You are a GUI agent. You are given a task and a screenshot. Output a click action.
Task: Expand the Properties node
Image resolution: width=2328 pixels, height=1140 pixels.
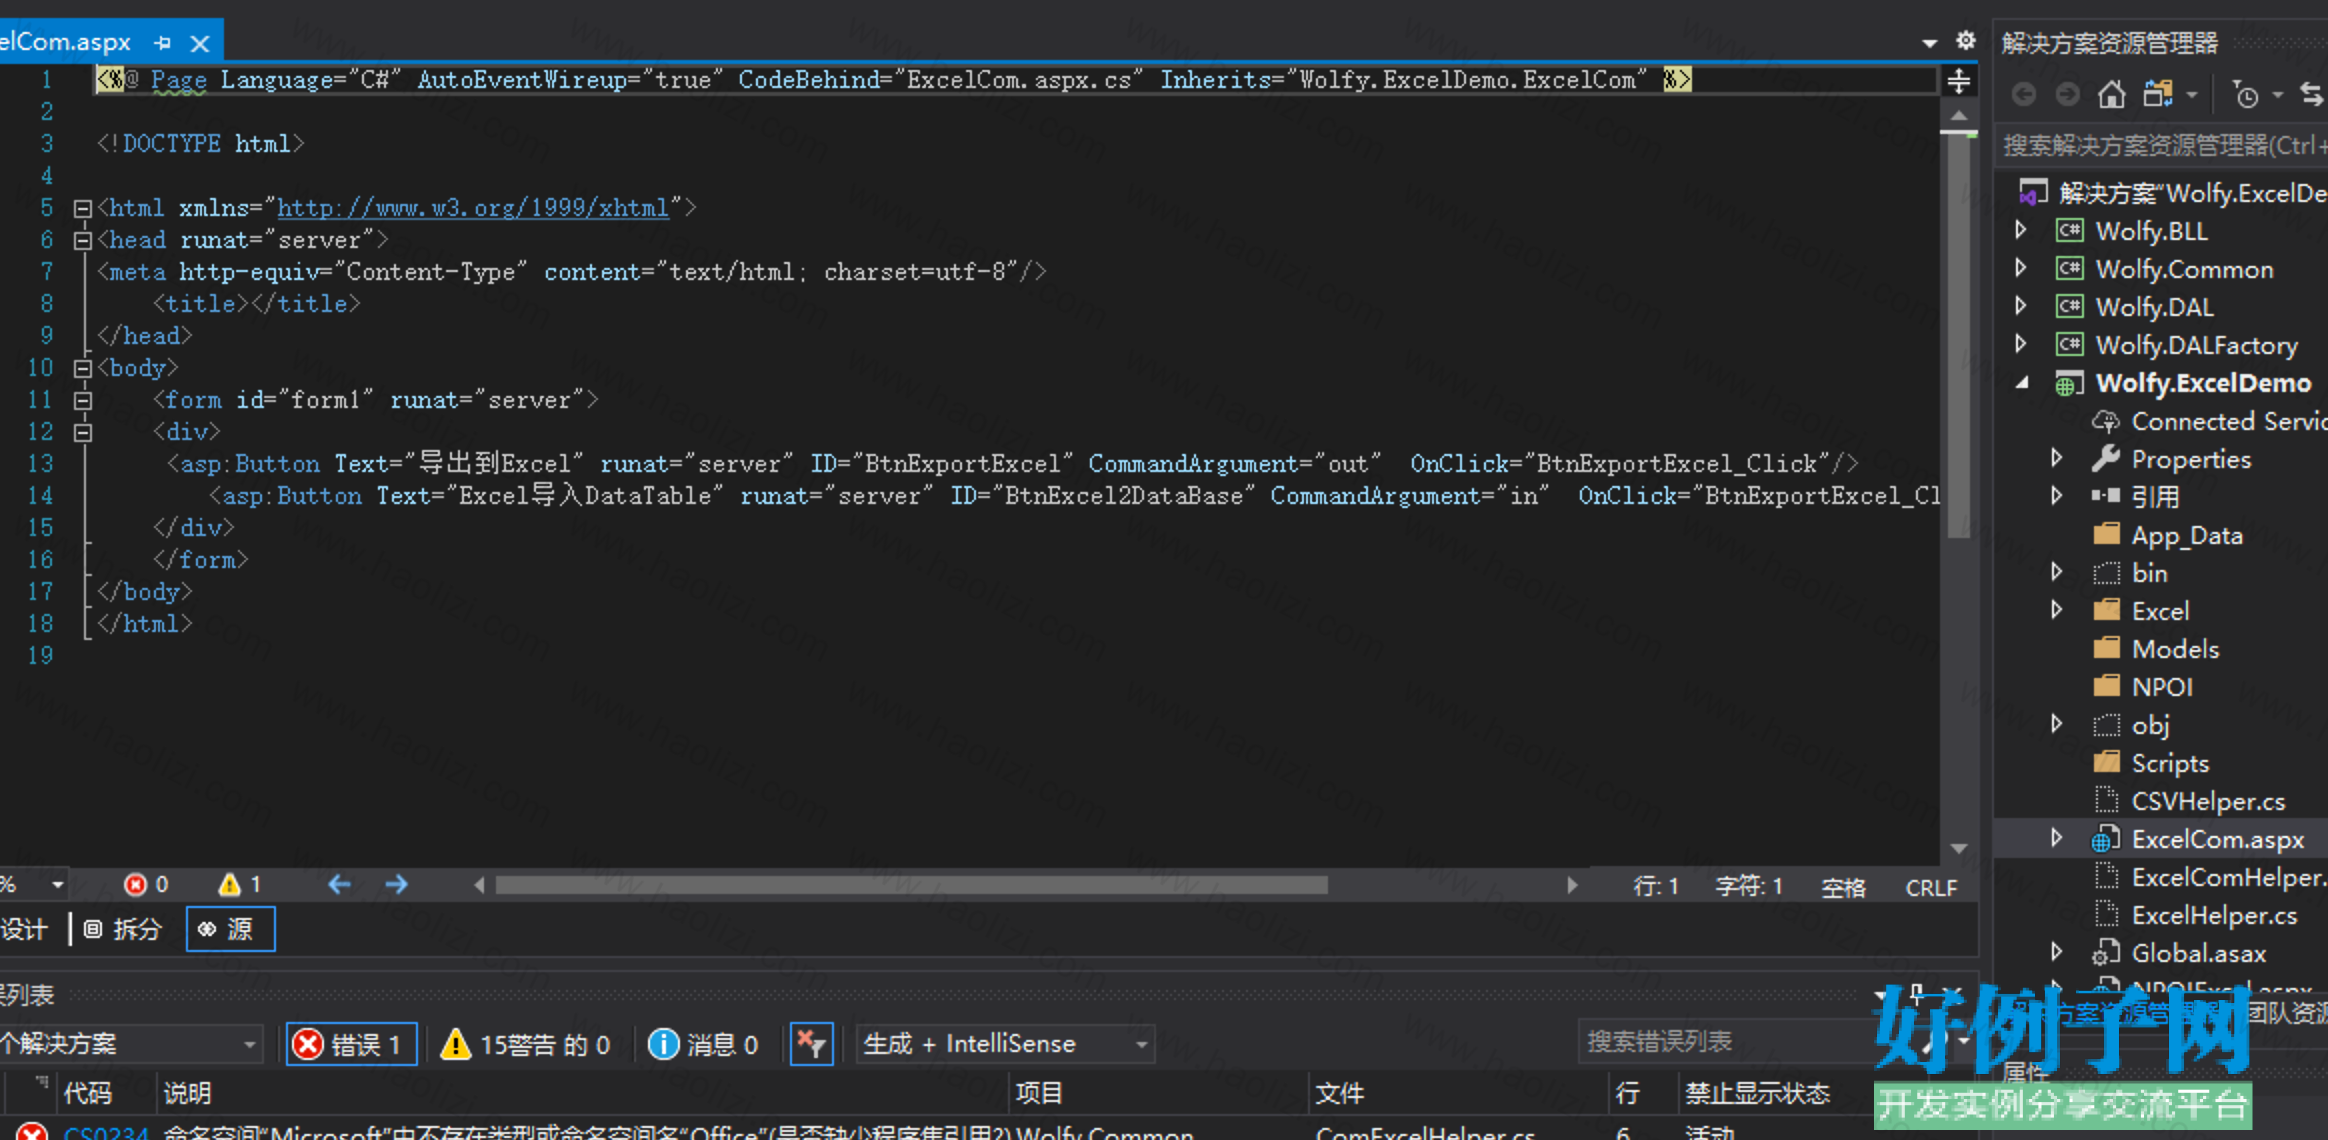point(2057,458)
